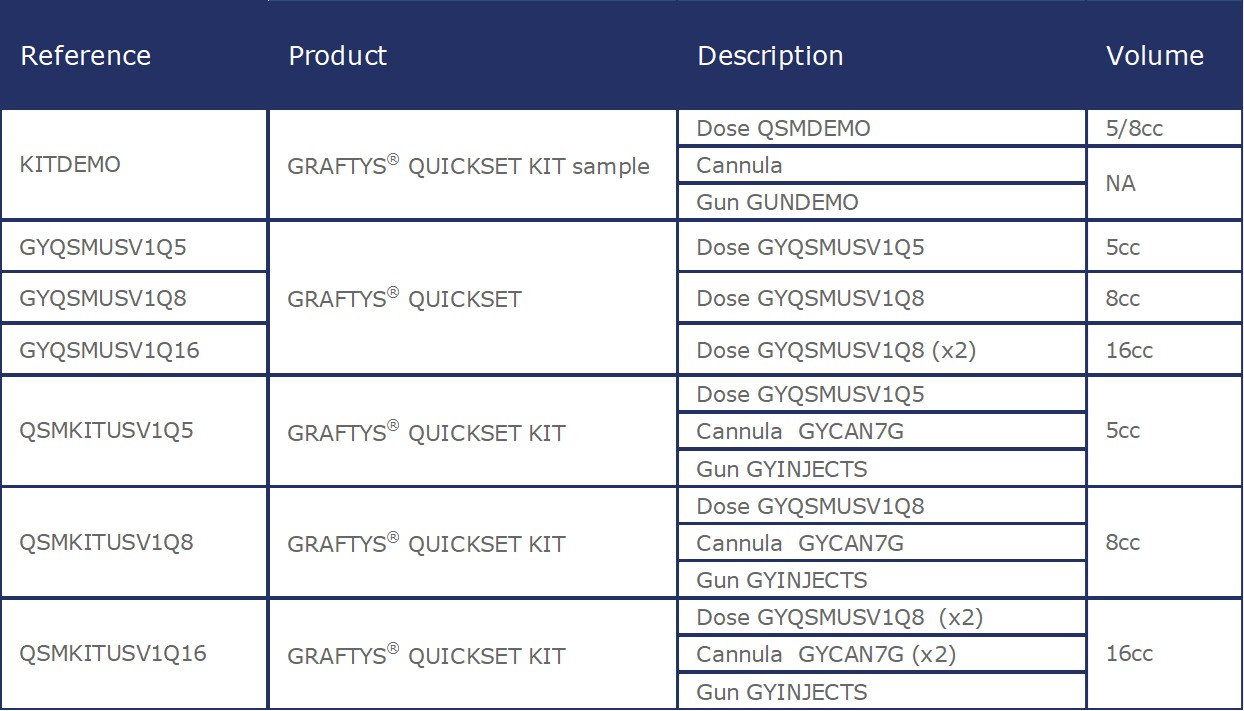This screenshot has width=1244, height=711.
Task: Select GYQSMUSV1Q16 in the Reference column
Action: (110, 350)
